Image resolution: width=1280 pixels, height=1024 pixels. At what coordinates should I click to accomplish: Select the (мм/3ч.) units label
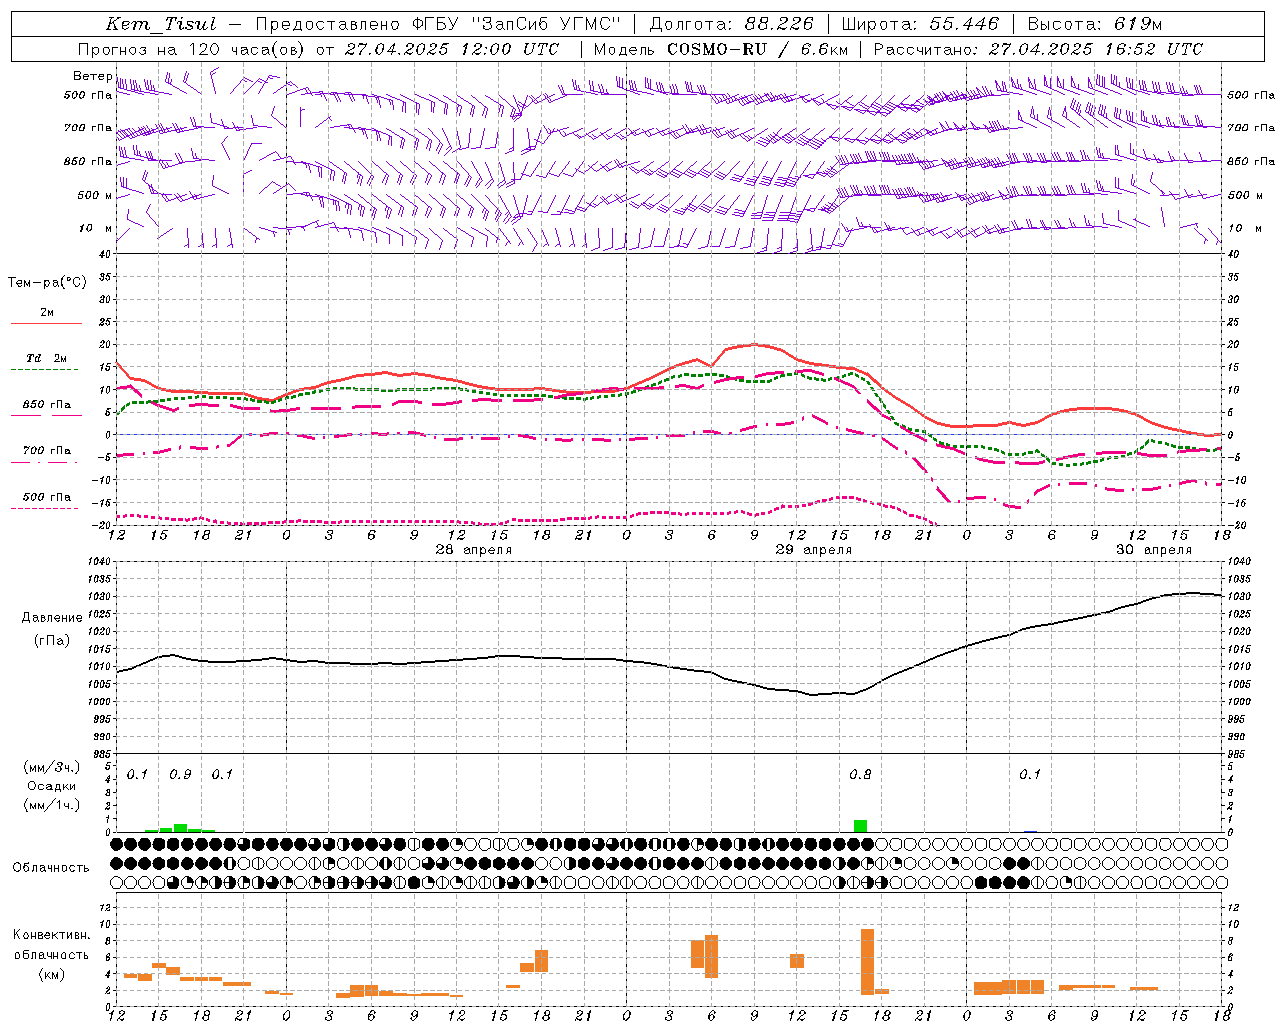pyautogui.click(x=52, y=767)
